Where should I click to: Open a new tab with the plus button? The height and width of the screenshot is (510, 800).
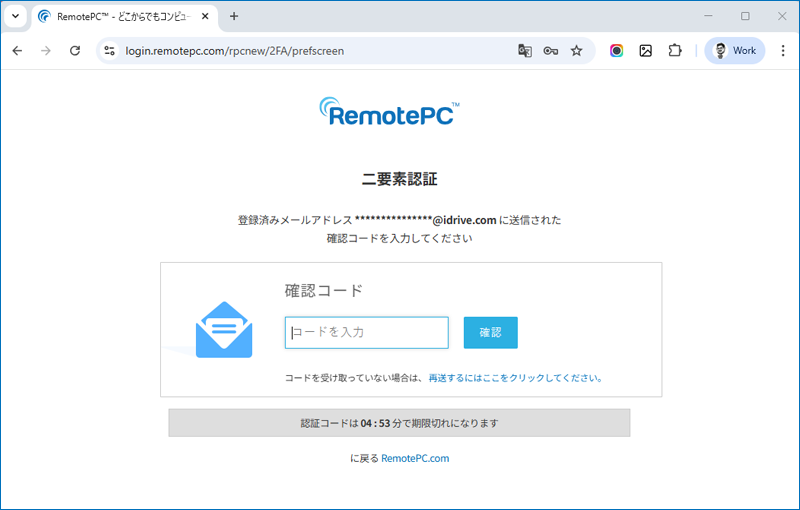coord(234,16)
